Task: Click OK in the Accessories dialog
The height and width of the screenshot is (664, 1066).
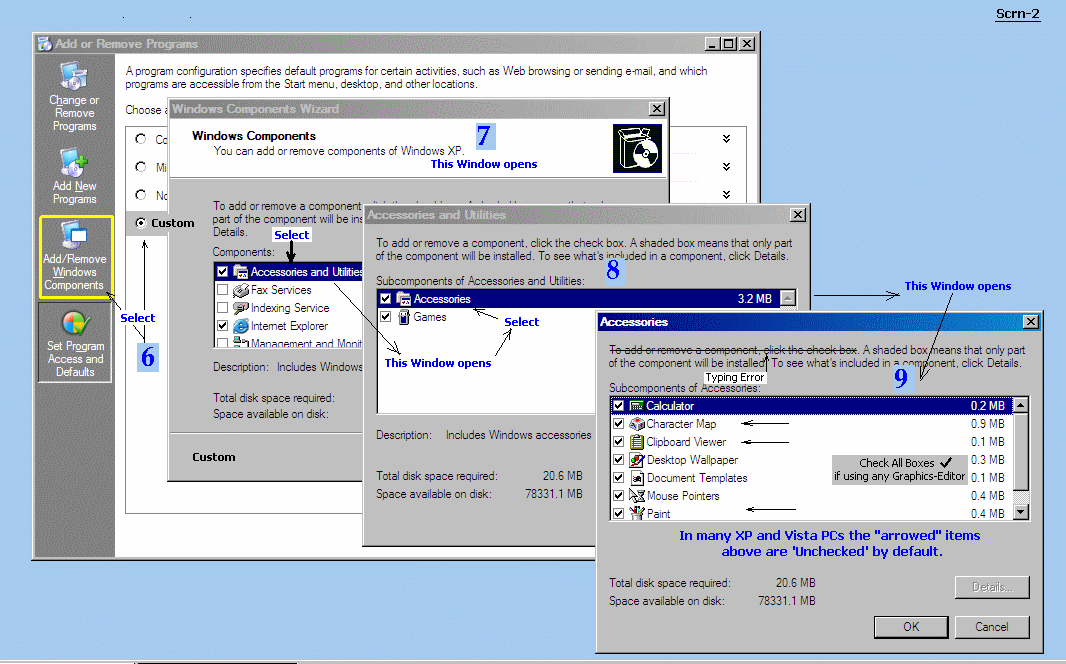Action: pyautogui.click(x=911, y=627)
